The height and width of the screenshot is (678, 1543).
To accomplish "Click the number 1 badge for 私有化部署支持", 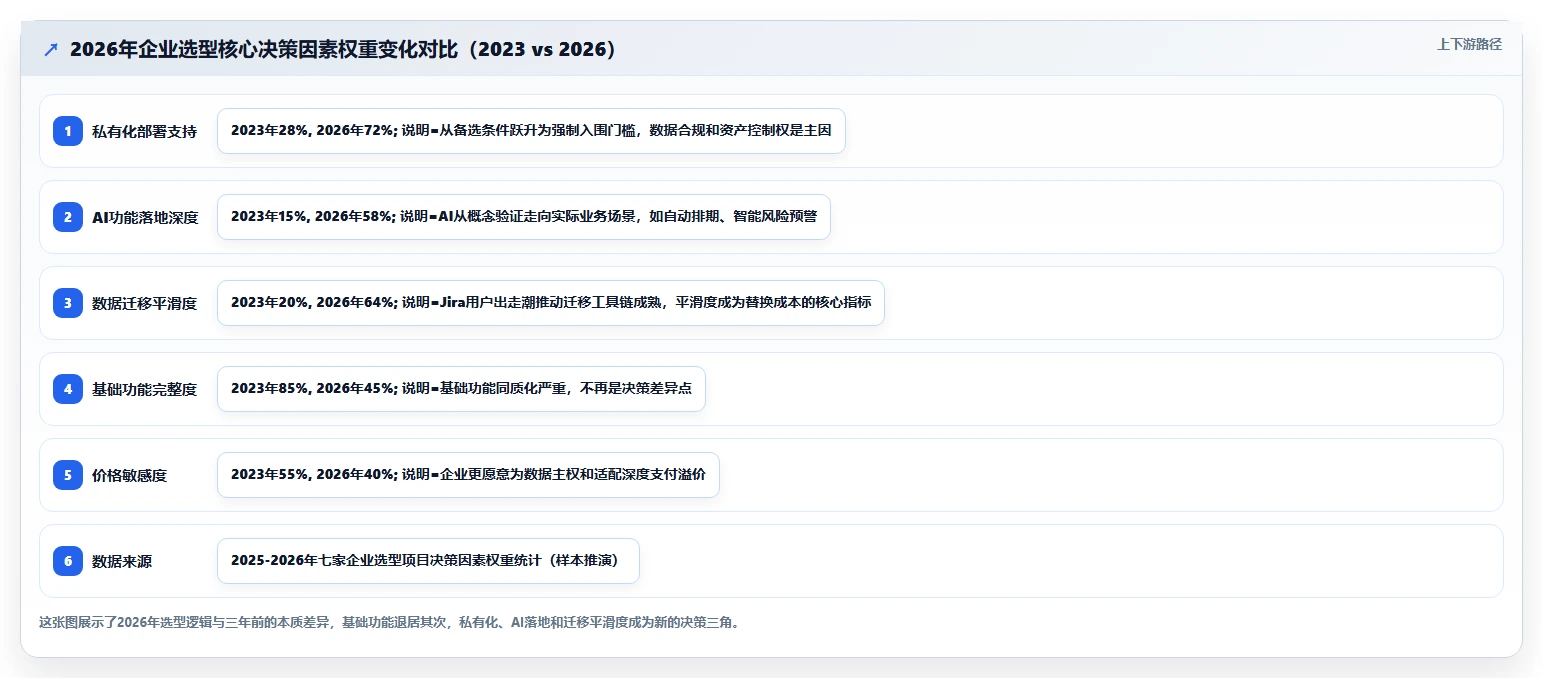I will pos(68,131).
